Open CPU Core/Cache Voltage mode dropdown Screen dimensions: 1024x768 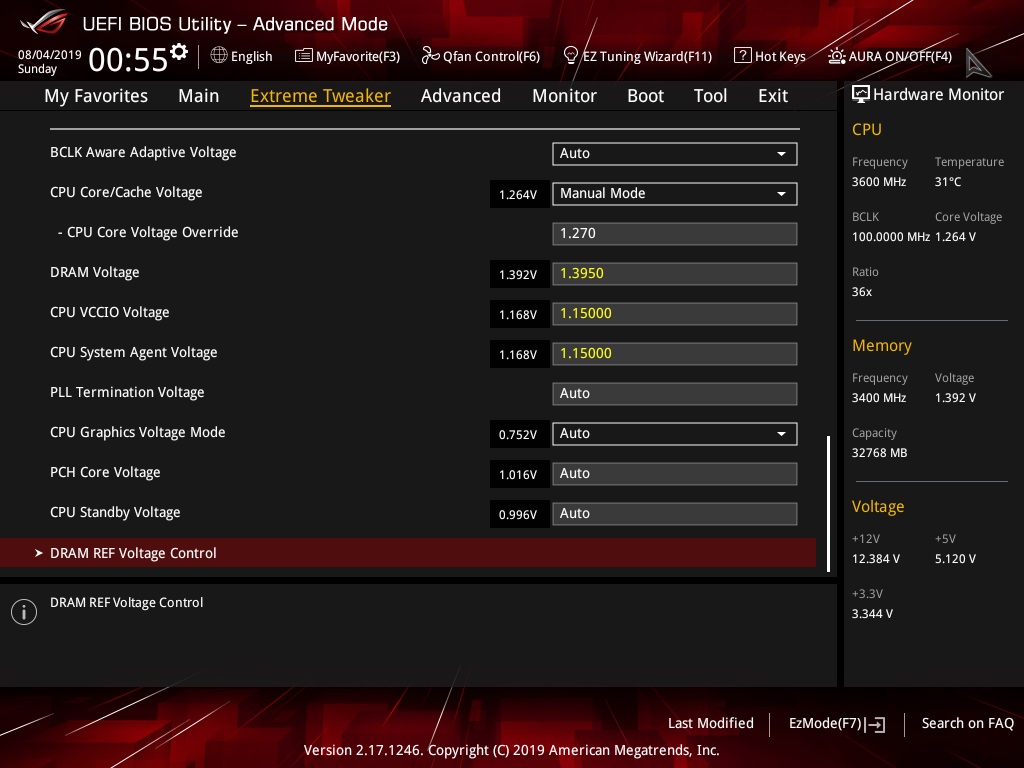(675, 193)
